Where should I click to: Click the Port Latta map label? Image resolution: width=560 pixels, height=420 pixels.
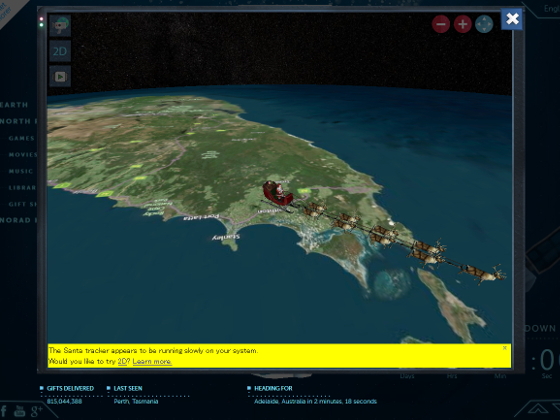click(x=201, y=217)
